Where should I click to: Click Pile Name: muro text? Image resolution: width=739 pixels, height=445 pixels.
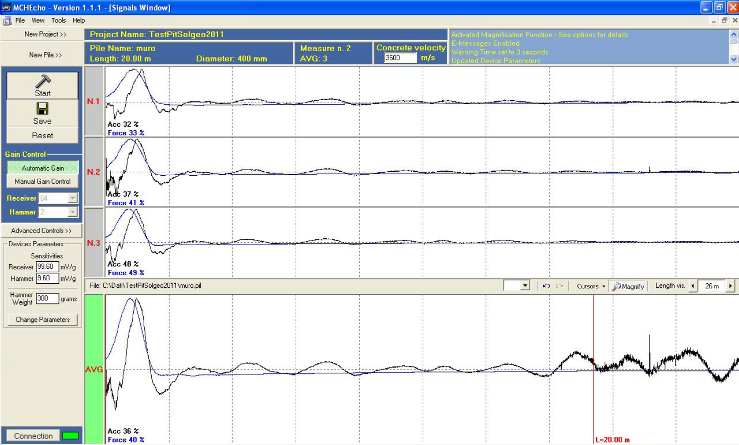pos(123,48)
